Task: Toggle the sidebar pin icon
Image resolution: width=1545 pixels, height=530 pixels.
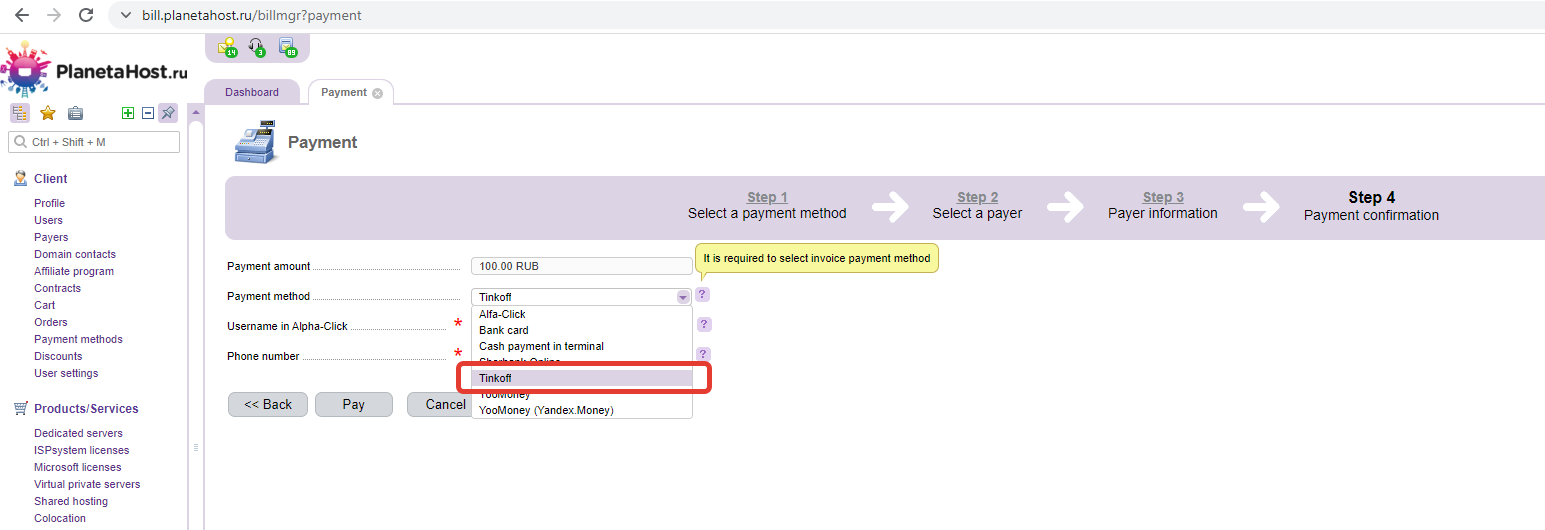Action: (x=167, y=113)
